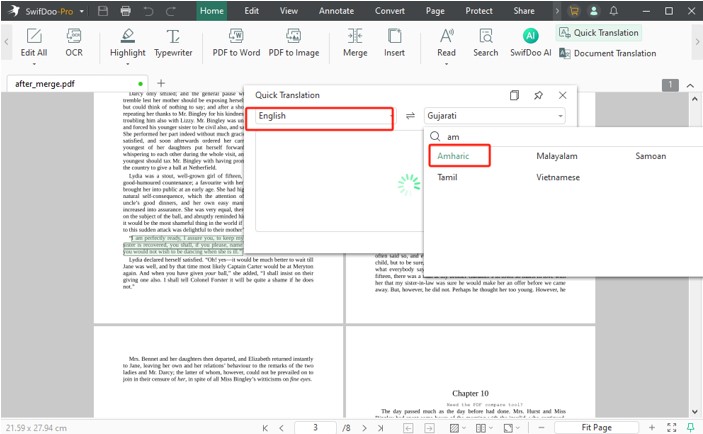Open the shopping cart icon
This screenshot has height=434, width=703.
point(573,11)
